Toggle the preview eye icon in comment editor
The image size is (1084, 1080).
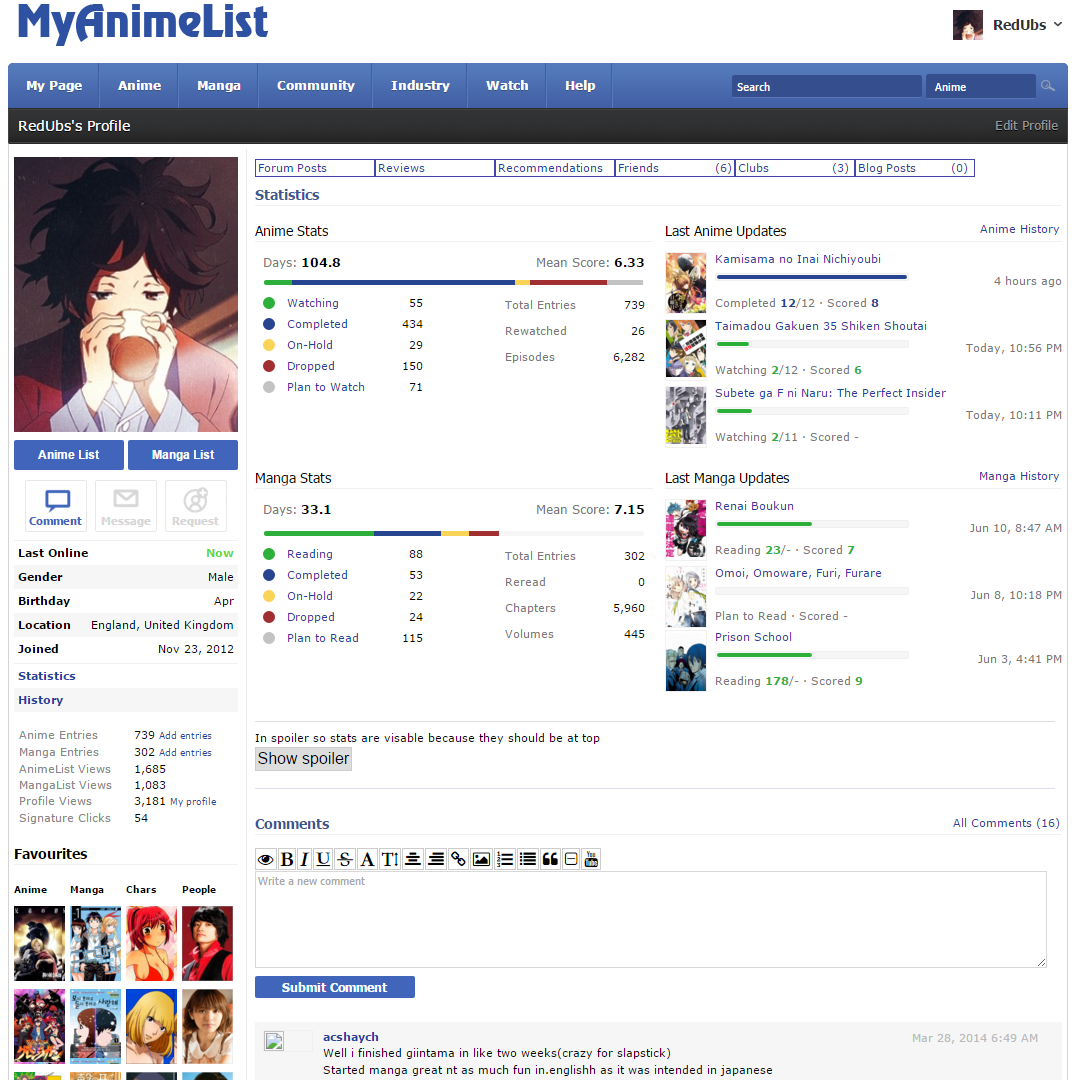(x=265, y=859)
